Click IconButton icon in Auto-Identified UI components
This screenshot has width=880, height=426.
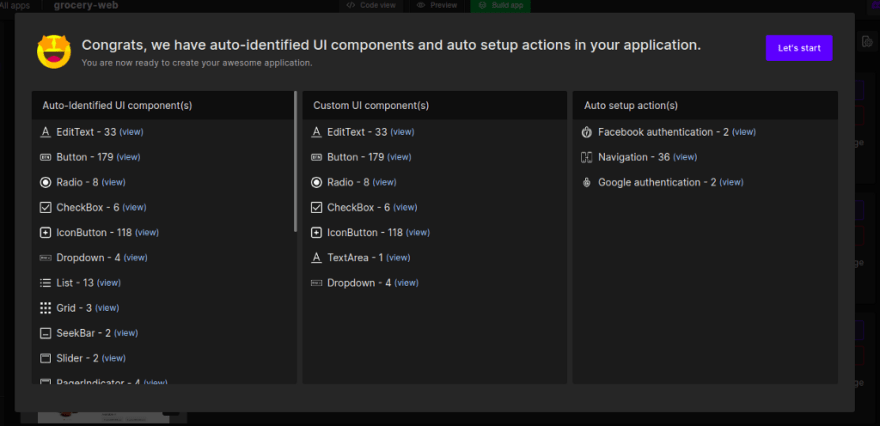[x=45, y=232]
